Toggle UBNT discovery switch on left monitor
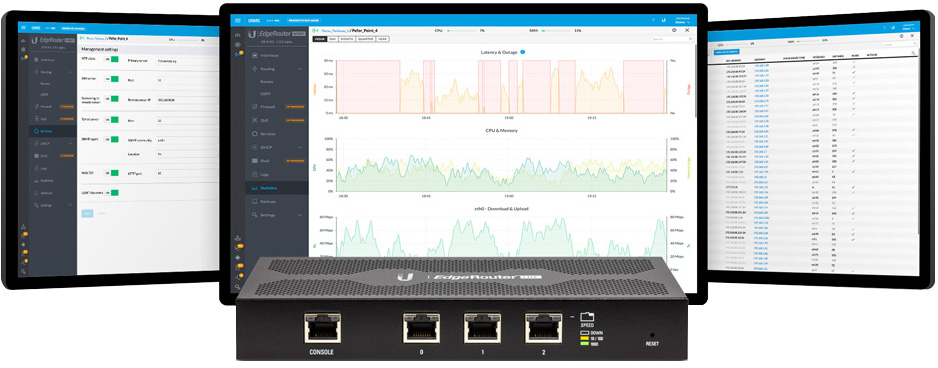The height and width of the screenshot is (368, 938). (x=111, y=193)
